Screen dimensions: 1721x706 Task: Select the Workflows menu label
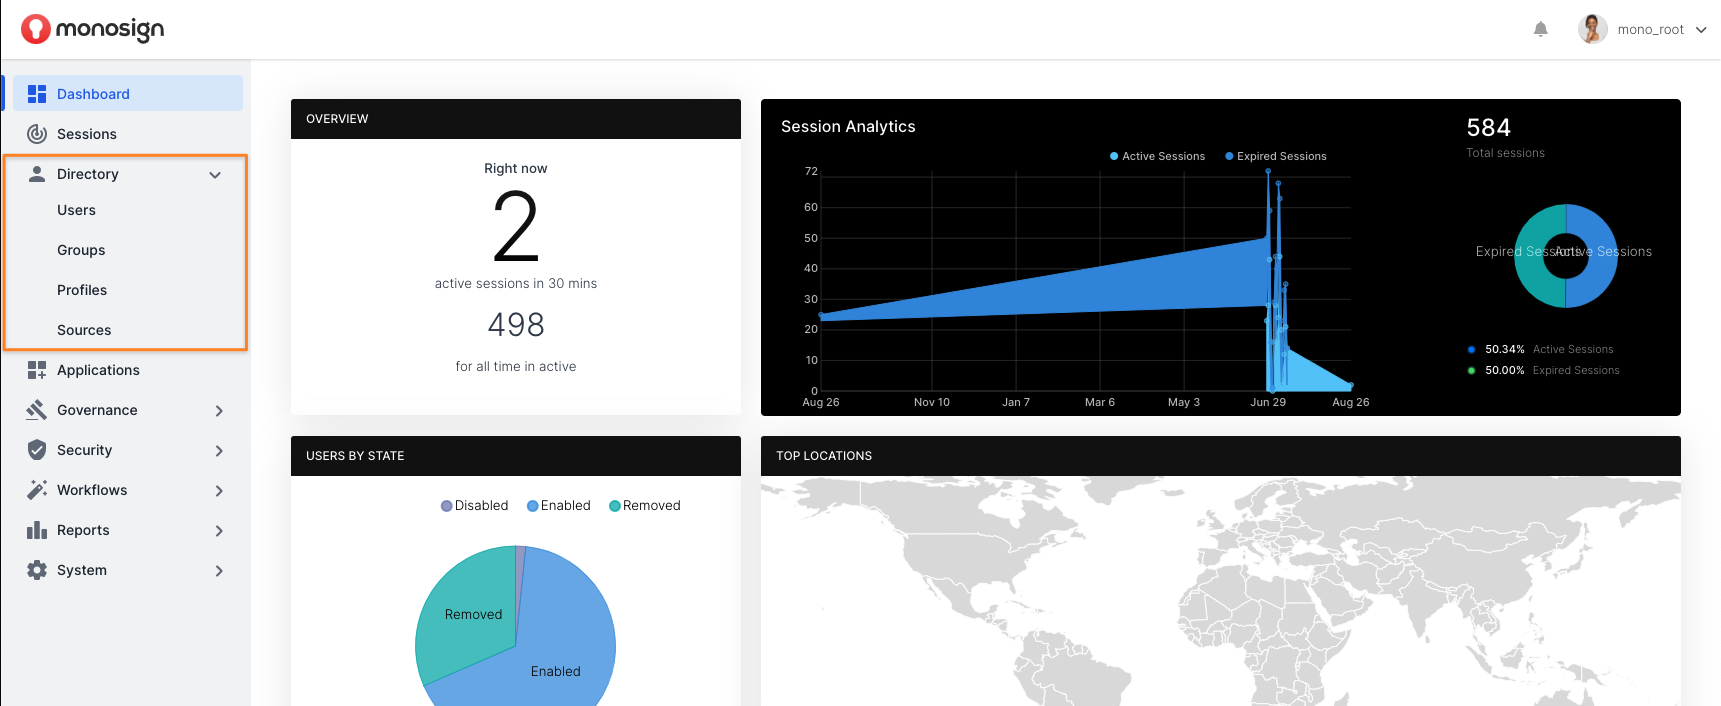(x=92, y=490)
